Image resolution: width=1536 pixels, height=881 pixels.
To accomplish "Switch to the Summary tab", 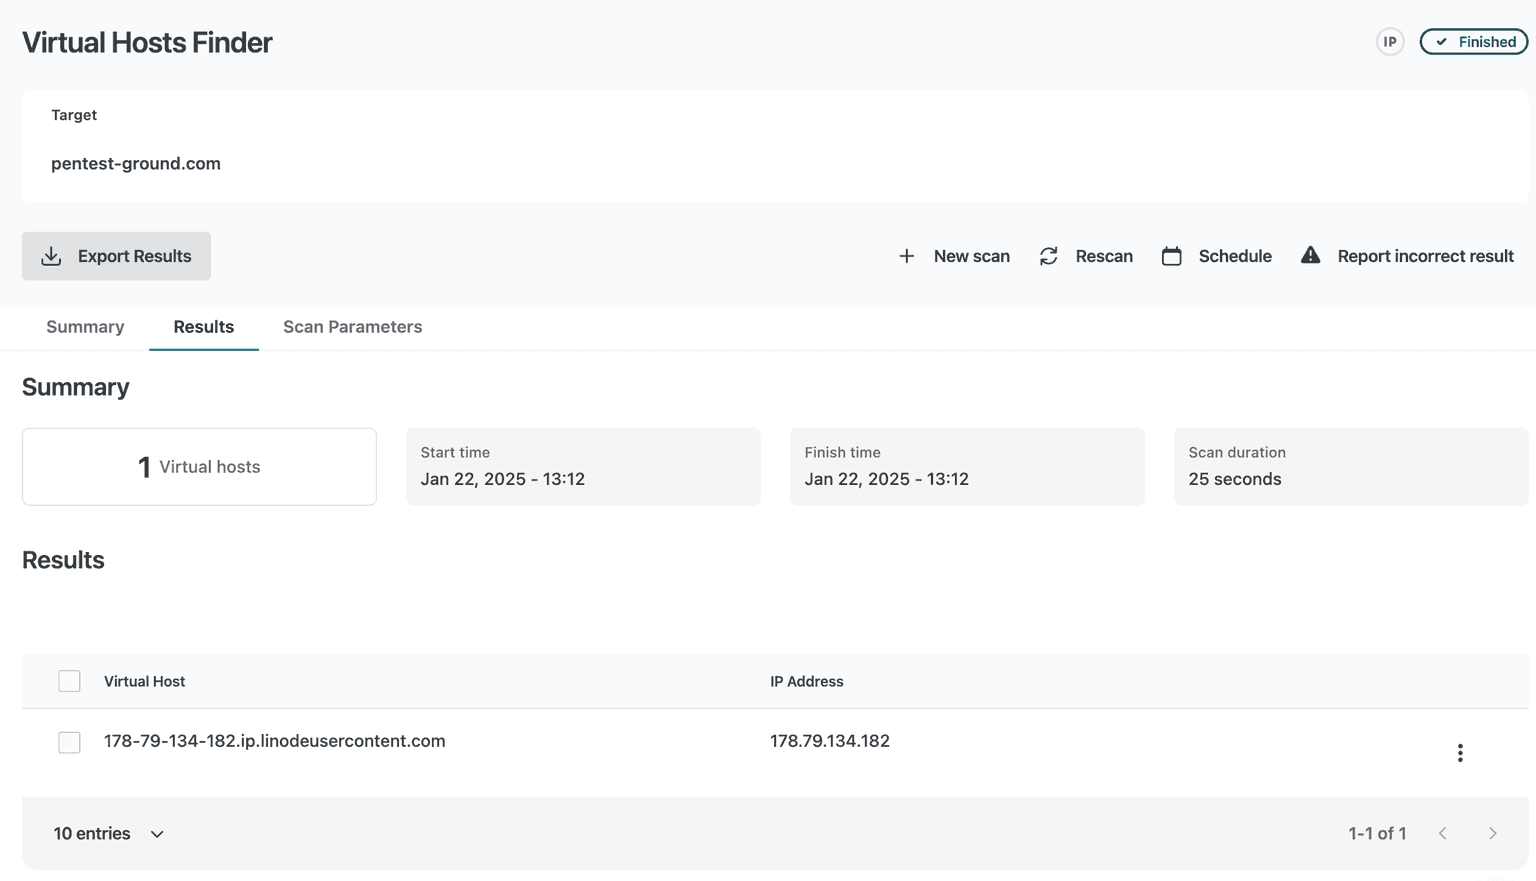I will (x=85, y=327).
